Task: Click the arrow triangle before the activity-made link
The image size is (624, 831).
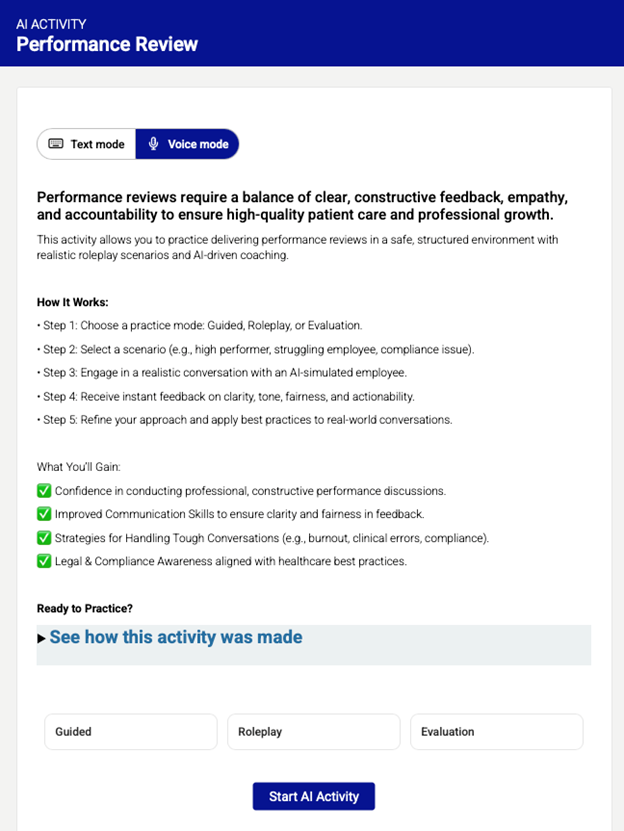Action: 41,637
